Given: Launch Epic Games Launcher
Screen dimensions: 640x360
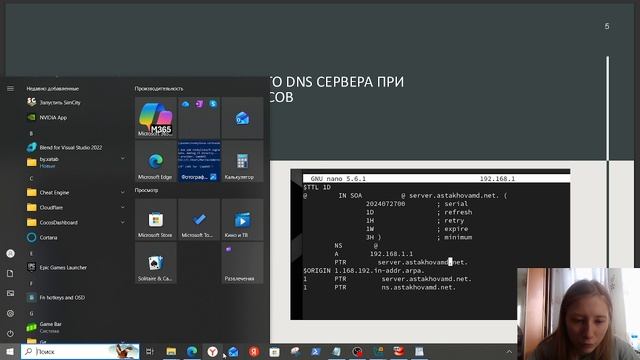Looking at the screenshot, I should pyautogui.click(x=63, y=267).
